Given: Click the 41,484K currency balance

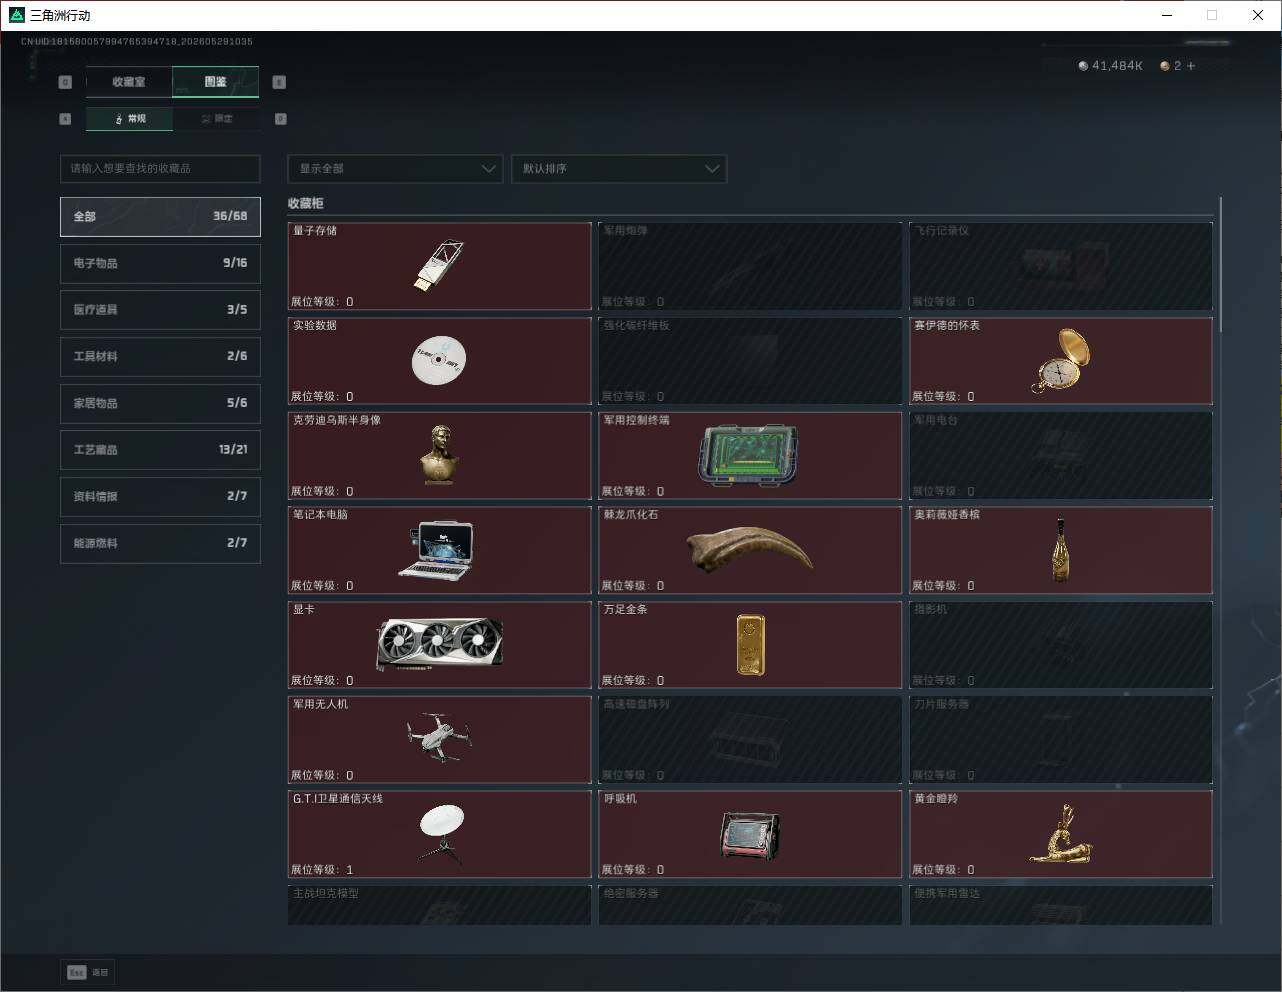Looking at the screenshot, I should pyautogui.click(x=1110, y=66).
